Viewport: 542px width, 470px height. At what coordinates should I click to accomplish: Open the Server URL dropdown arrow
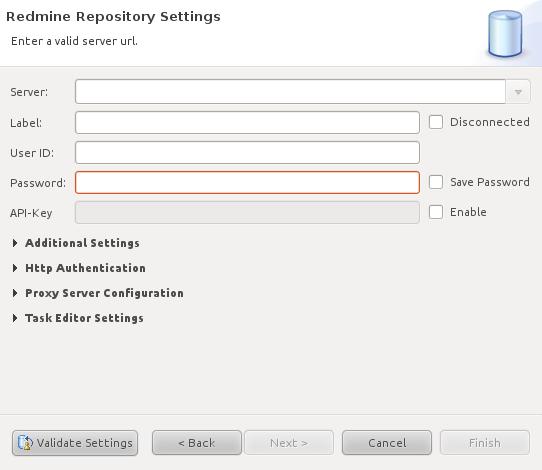[x=518, y=92]
